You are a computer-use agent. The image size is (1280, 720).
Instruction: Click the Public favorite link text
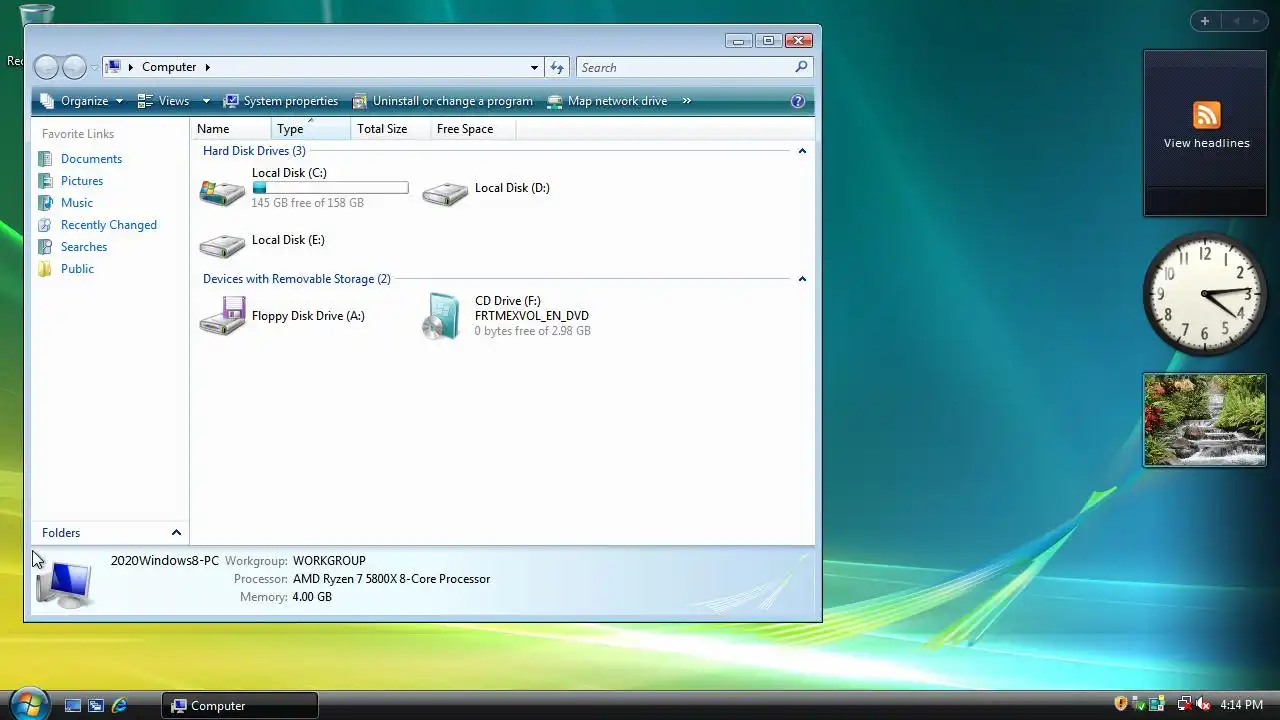(77, 269)
